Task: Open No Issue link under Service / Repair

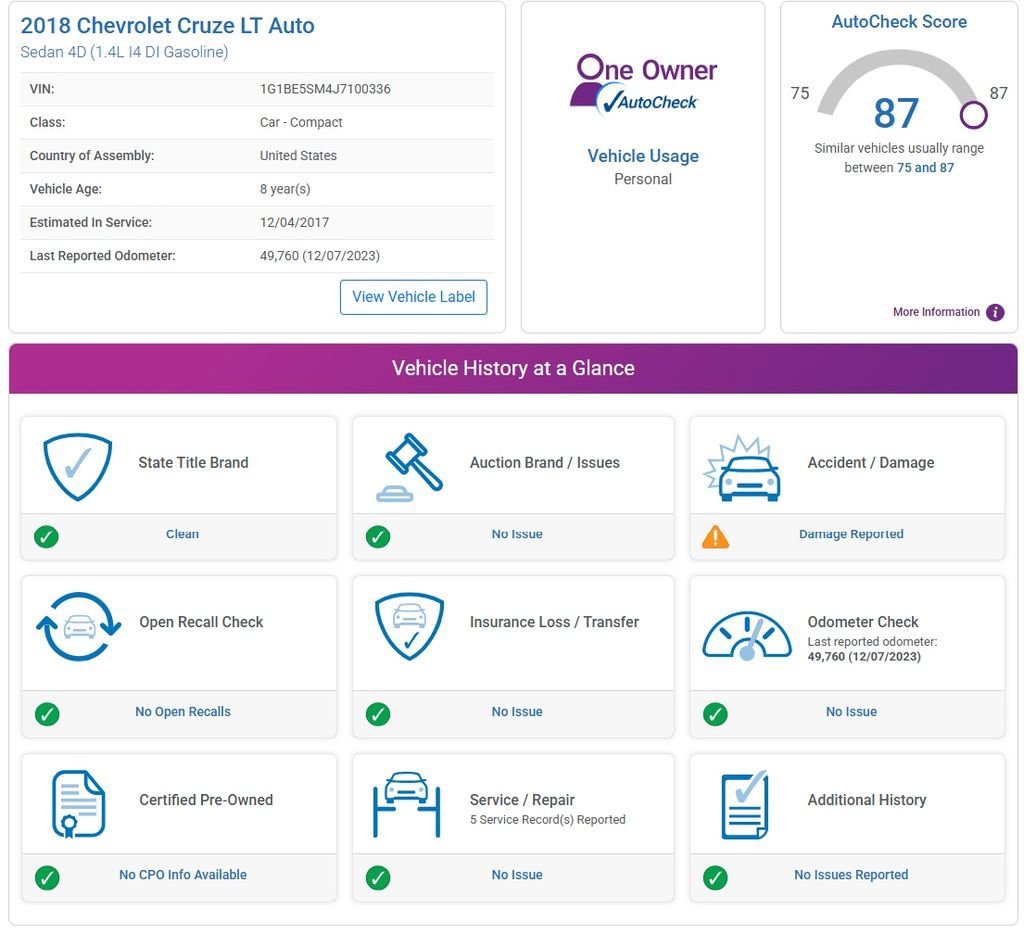Action: point(517,875)
